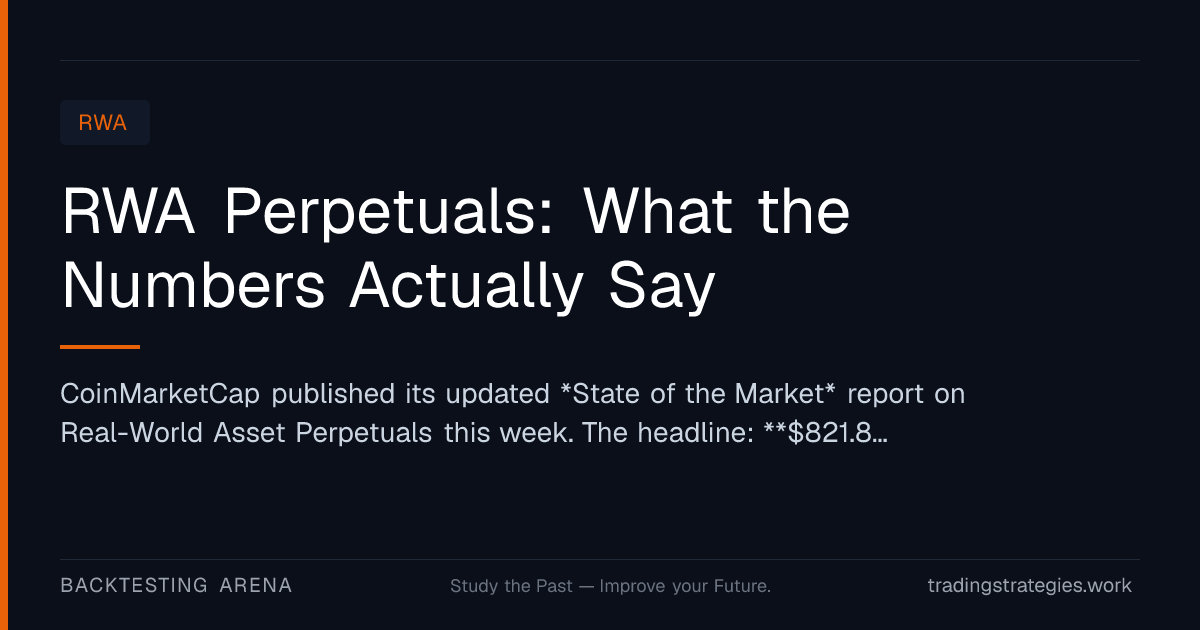Image resolution: width=1200 pixels, height=630 pixels.
Task: Open the headline 'RWA Perpetuals: What the Numbers Actually Say'
Action: point(456,249)
